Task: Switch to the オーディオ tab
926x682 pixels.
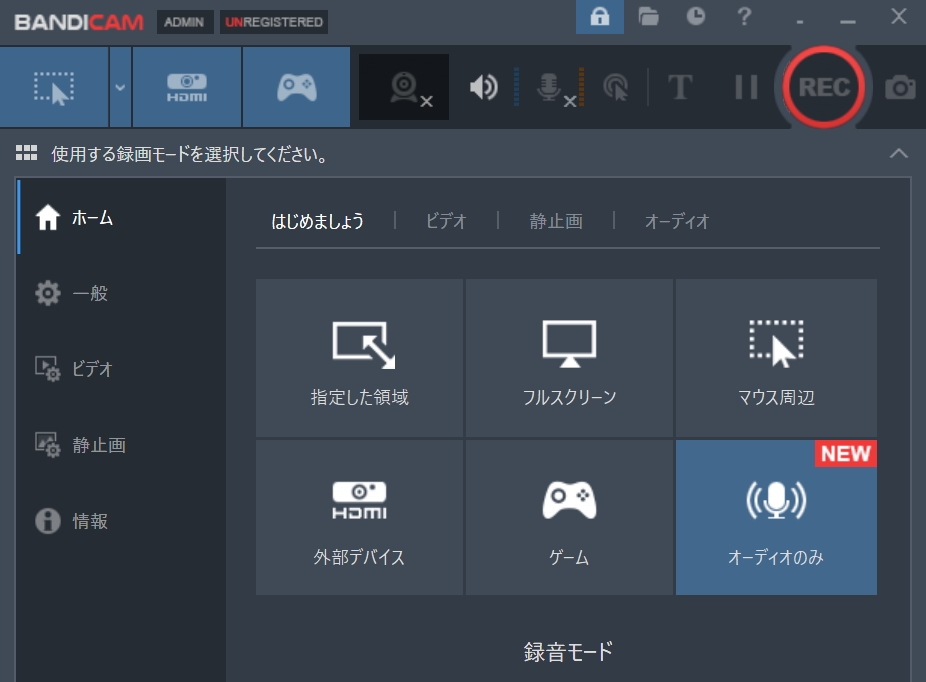Action: [x=676, y=221]
